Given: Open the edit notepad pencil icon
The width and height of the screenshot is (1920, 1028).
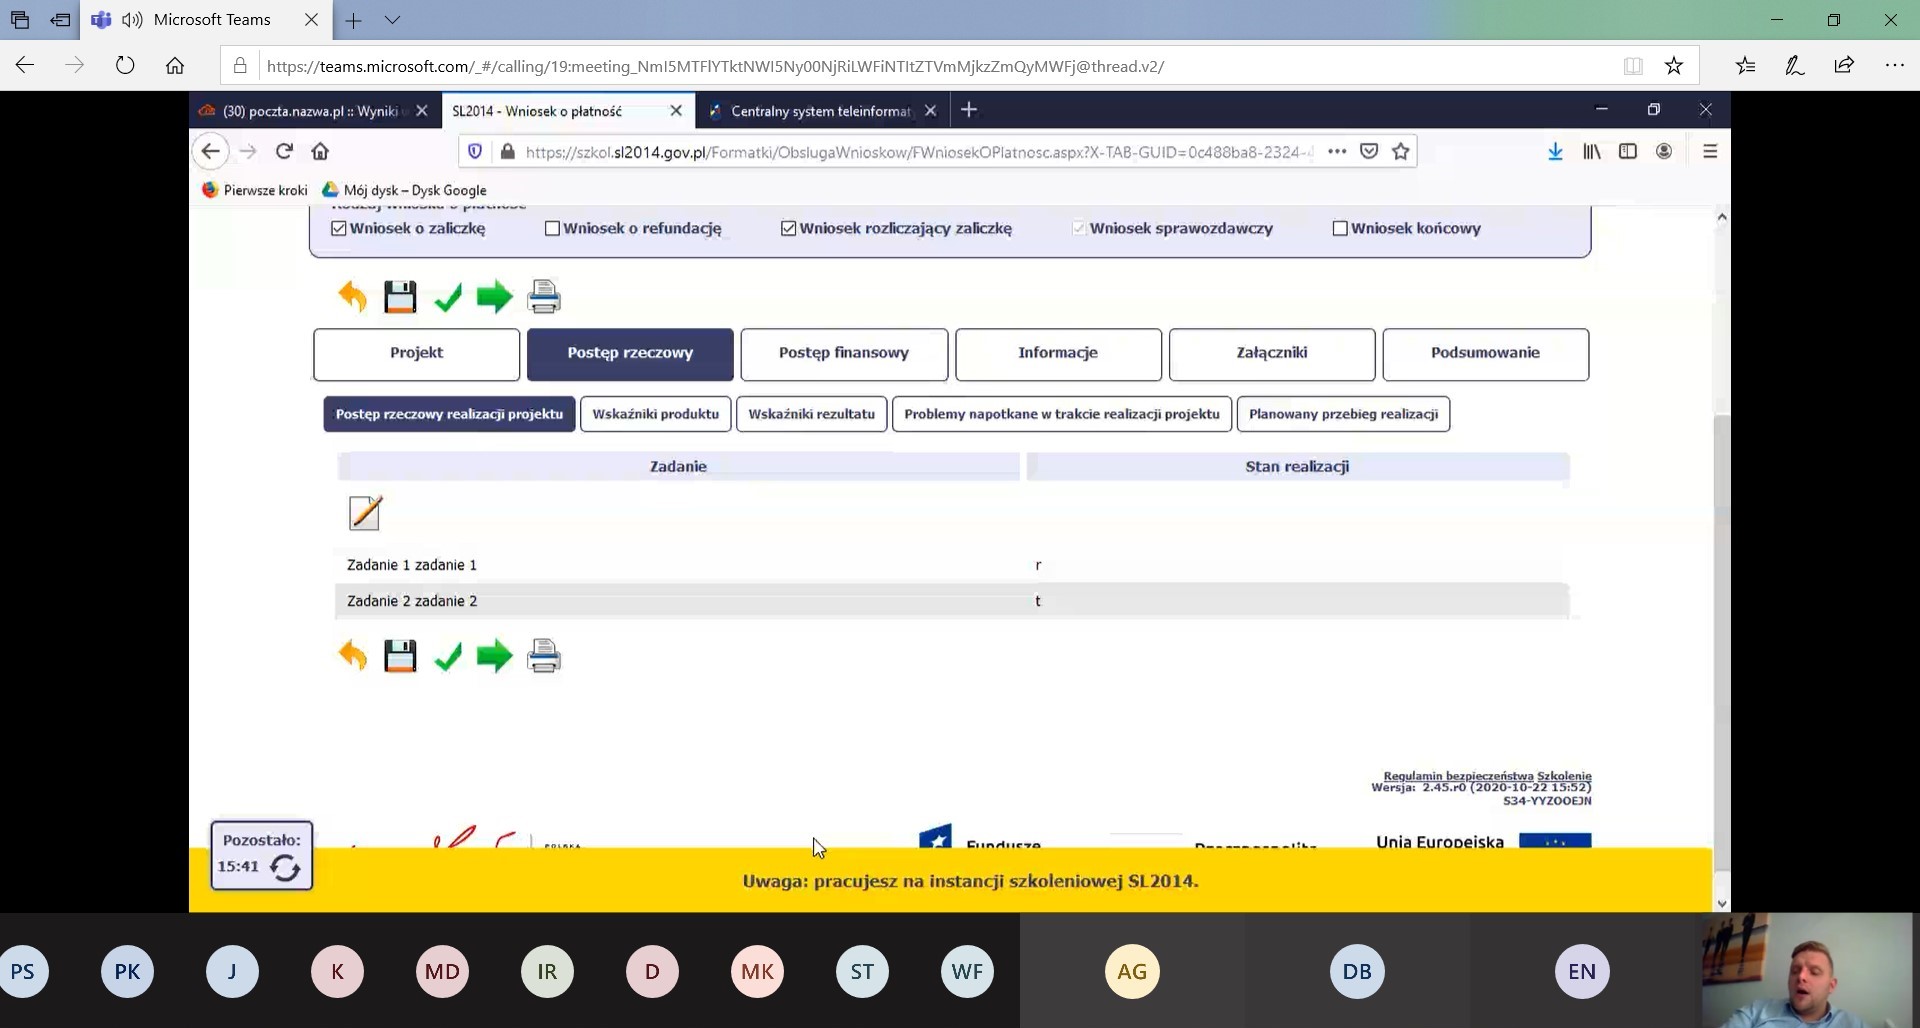Looking at the screenshot, I should pos(365,512).
